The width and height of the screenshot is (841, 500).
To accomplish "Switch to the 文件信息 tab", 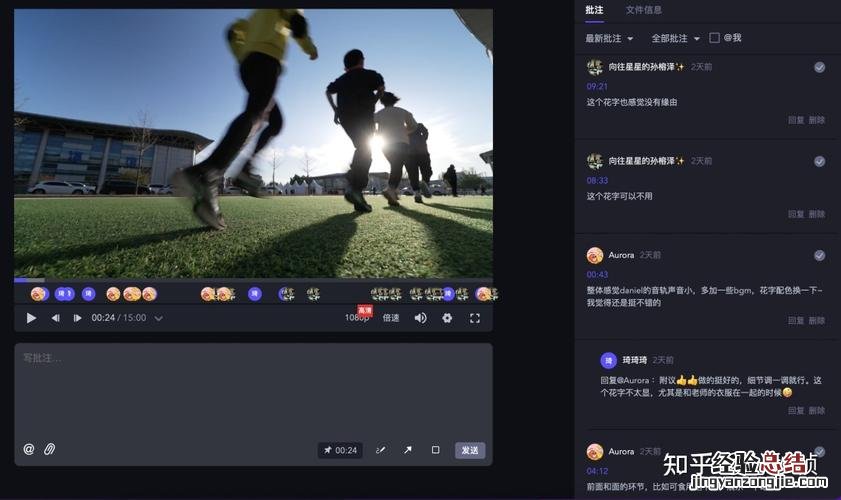I will pyautogui.click(x=643, y=10).
